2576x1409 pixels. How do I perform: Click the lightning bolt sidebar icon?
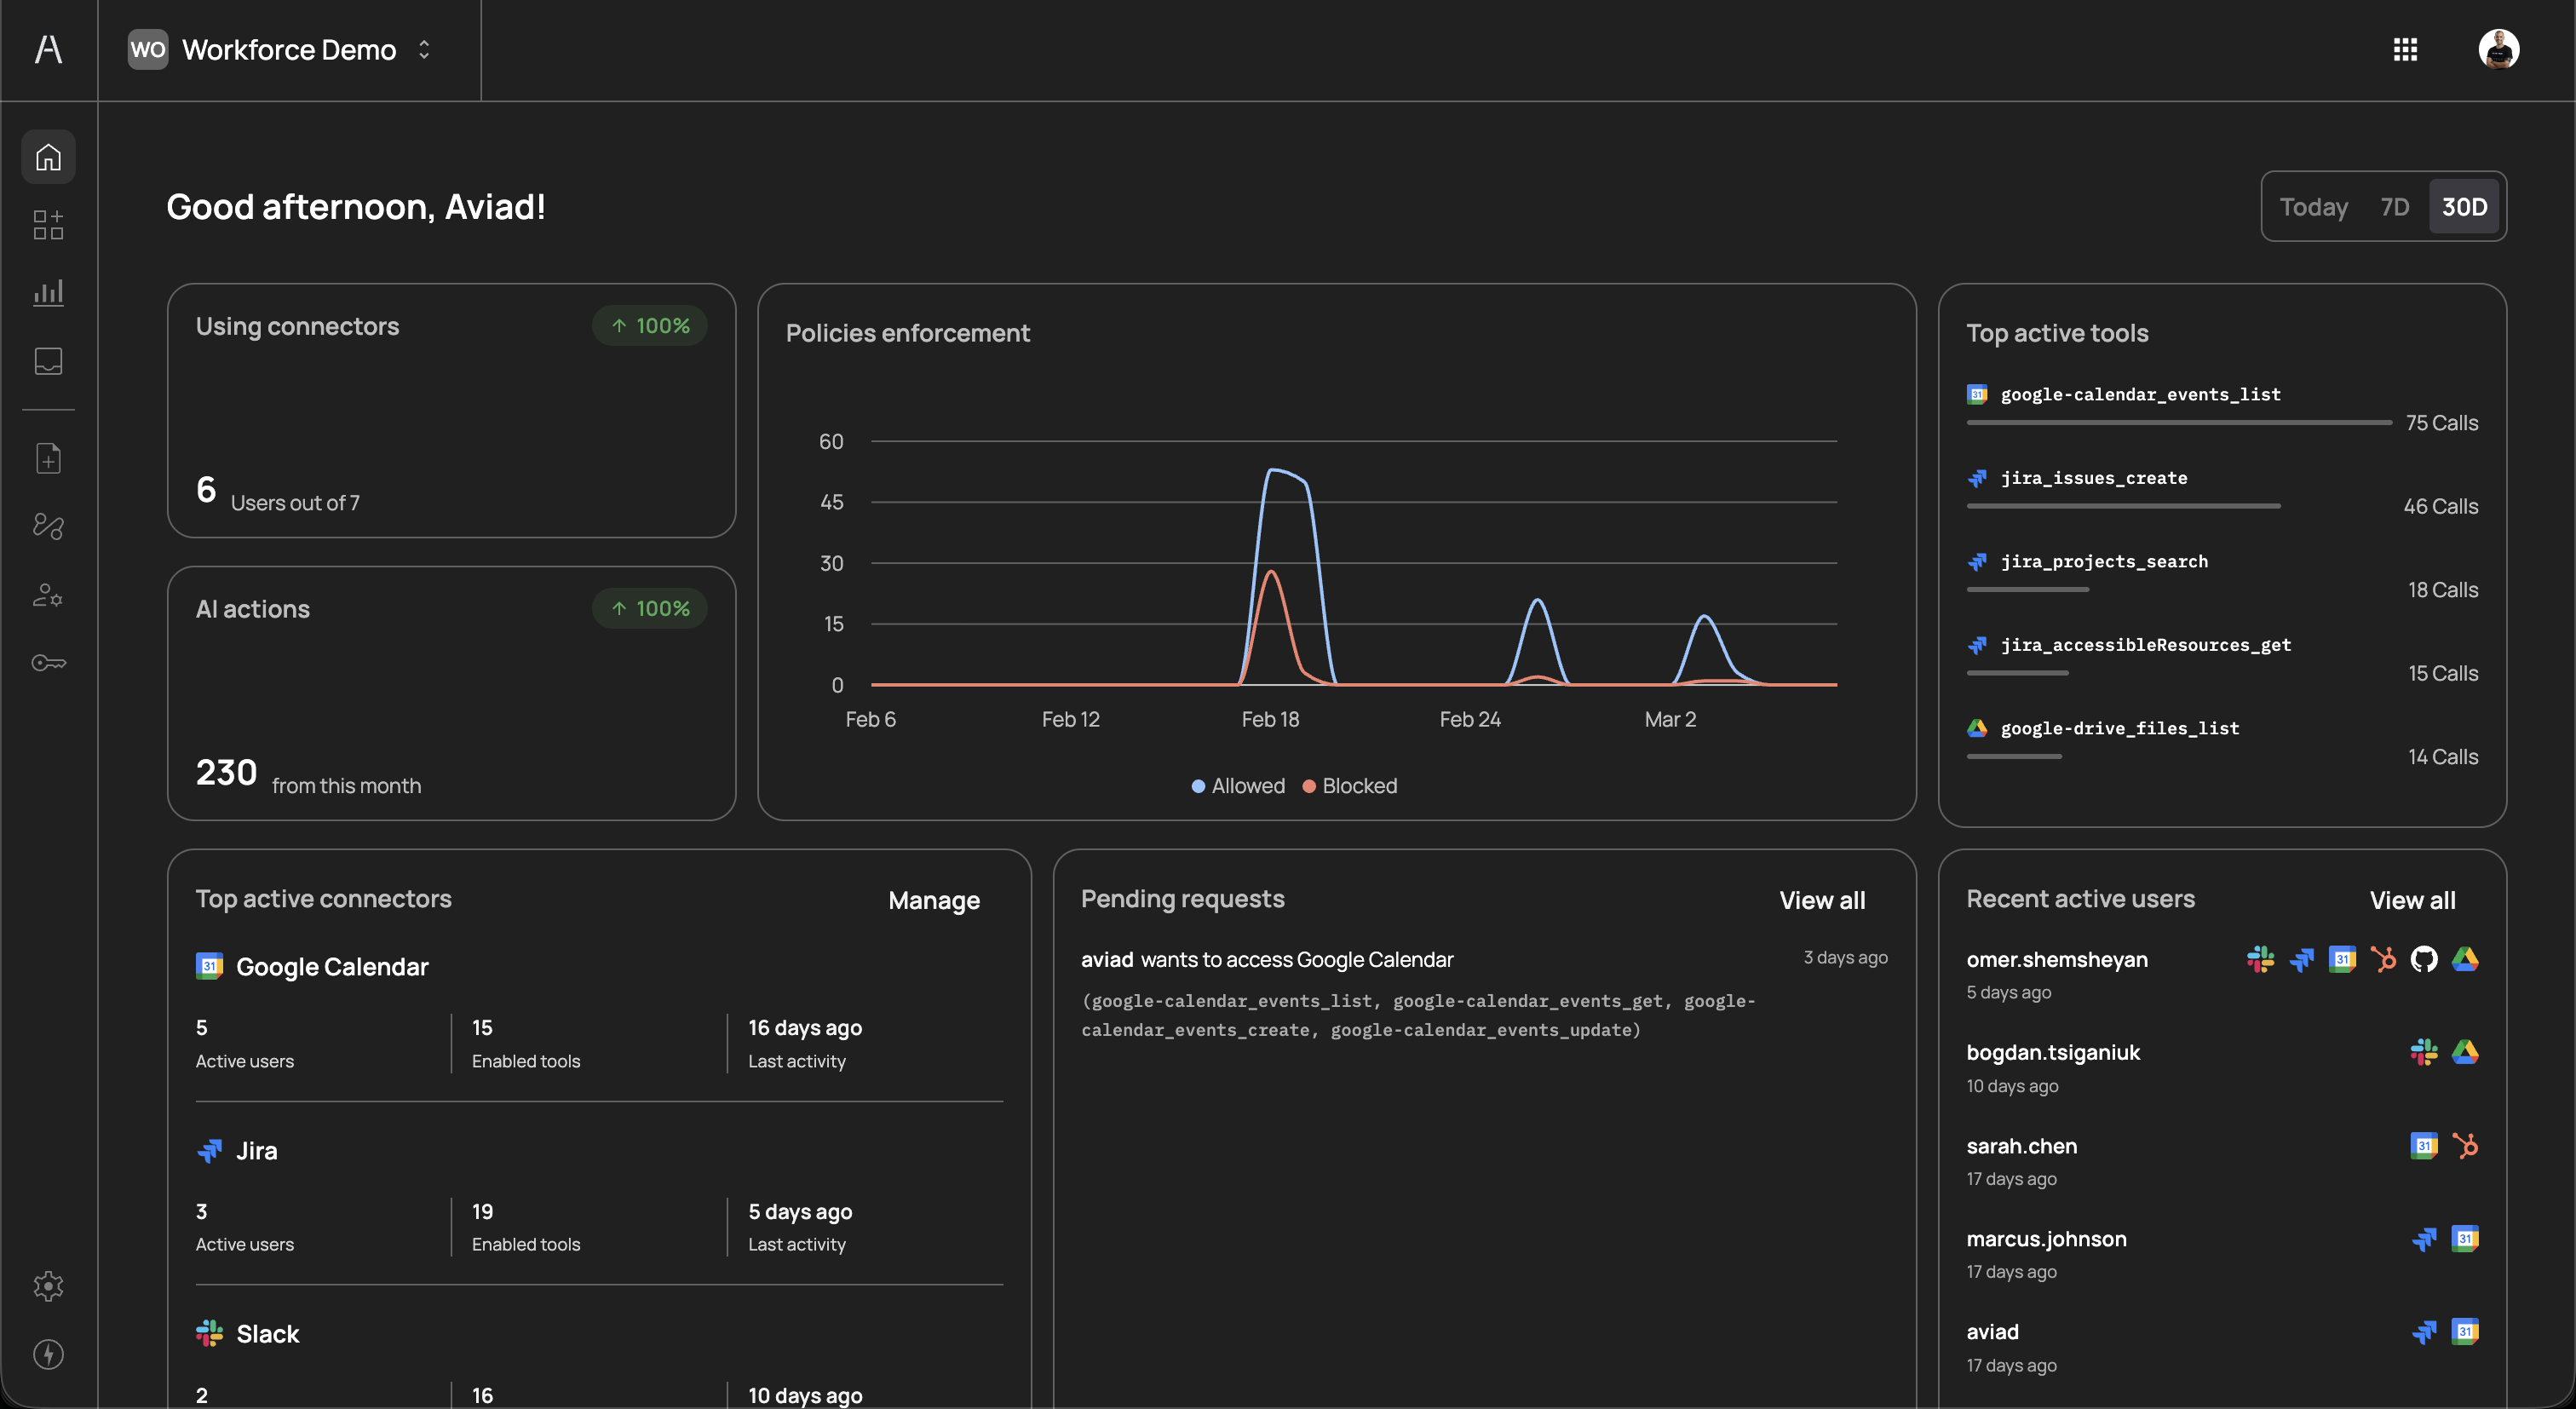pyautogui.click(x=48, y=1355)
